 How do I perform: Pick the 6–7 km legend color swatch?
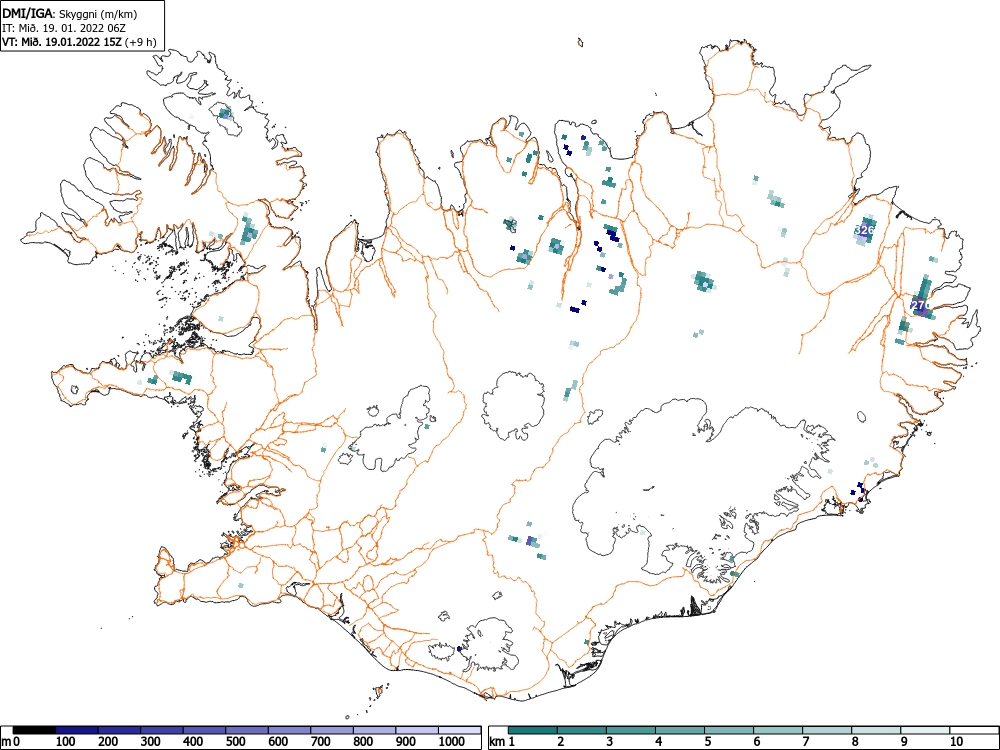pos(778,730)
